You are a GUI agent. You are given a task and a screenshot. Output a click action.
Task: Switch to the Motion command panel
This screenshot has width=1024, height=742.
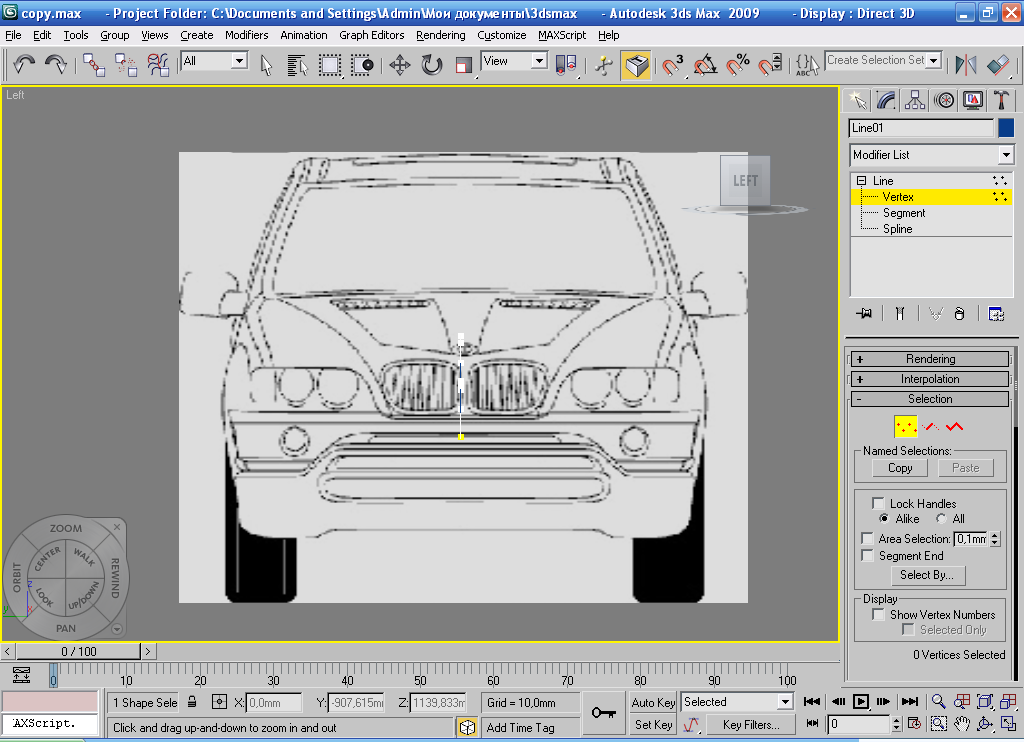[944, 100]
